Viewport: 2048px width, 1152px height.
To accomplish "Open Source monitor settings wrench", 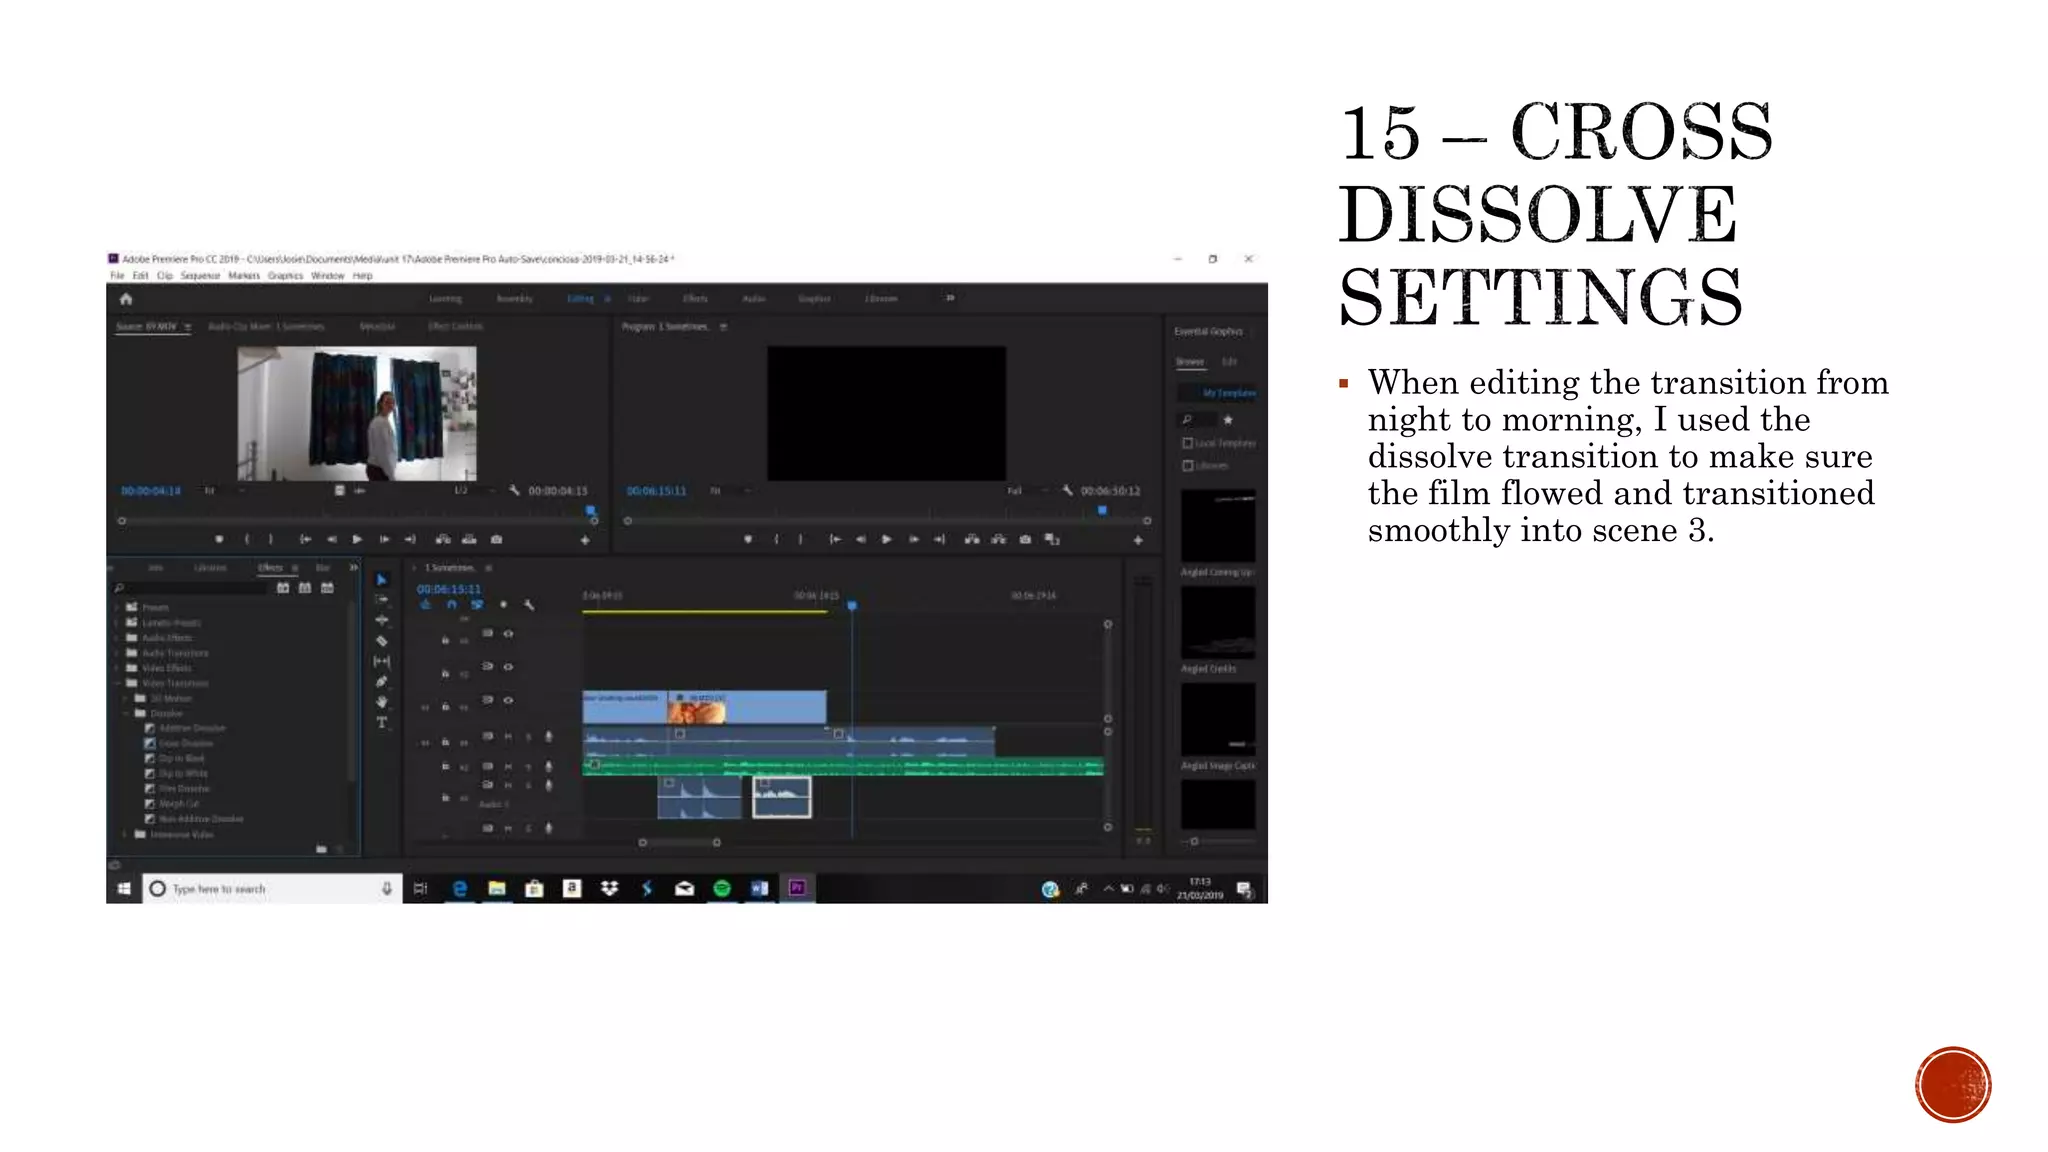I will tap(514, 490).
